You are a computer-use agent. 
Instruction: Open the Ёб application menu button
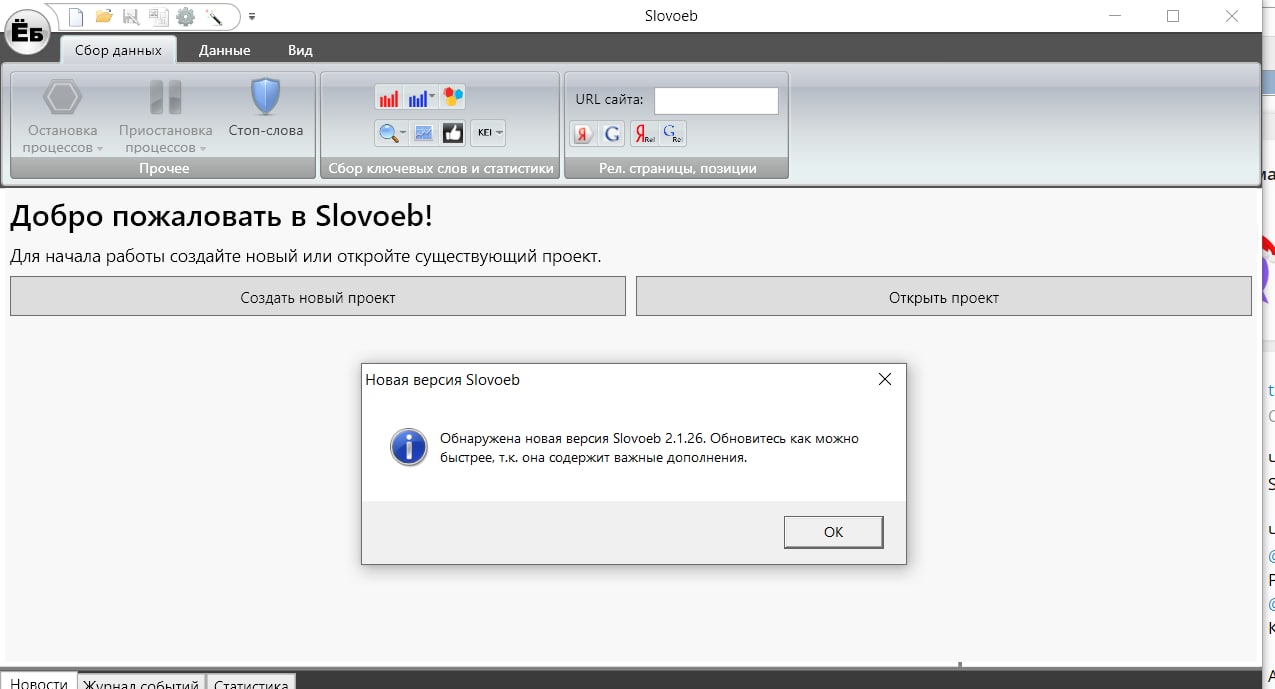28,34
